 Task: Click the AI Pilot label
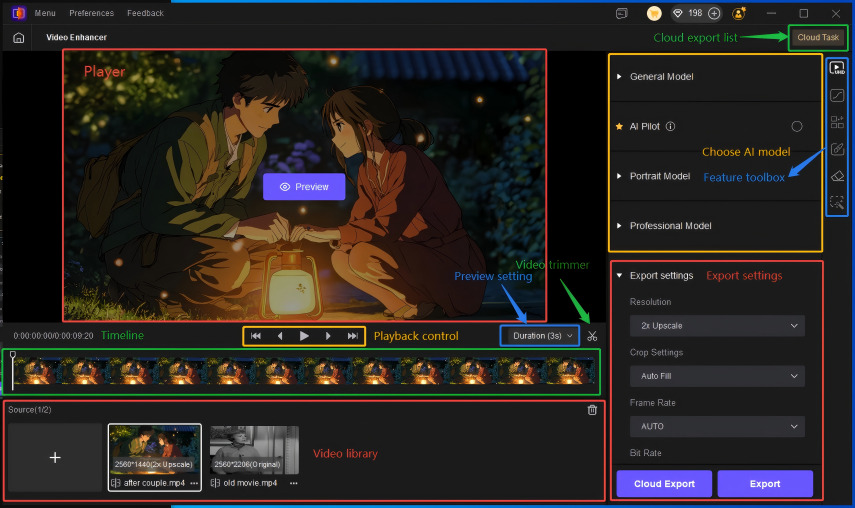(x=645, y=126)
